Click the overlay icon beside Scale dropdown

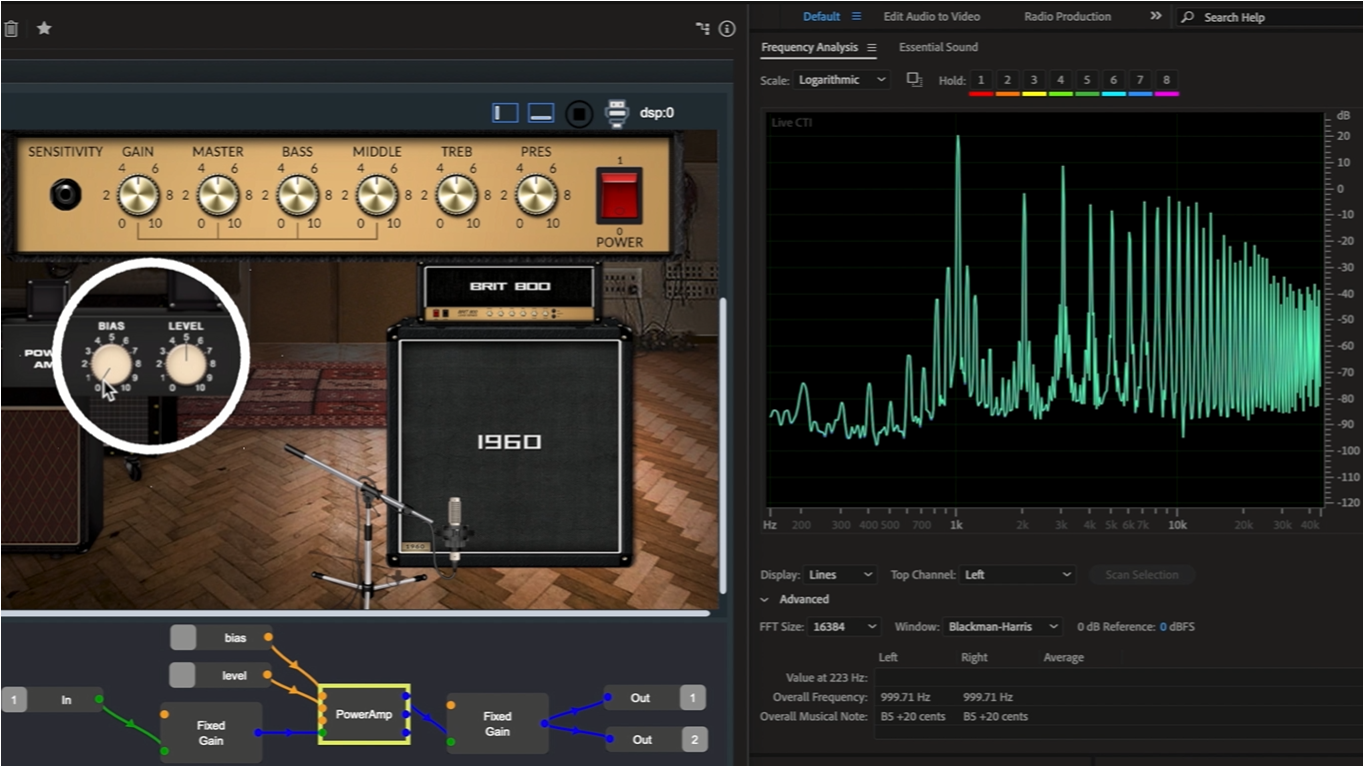[914, 80]
